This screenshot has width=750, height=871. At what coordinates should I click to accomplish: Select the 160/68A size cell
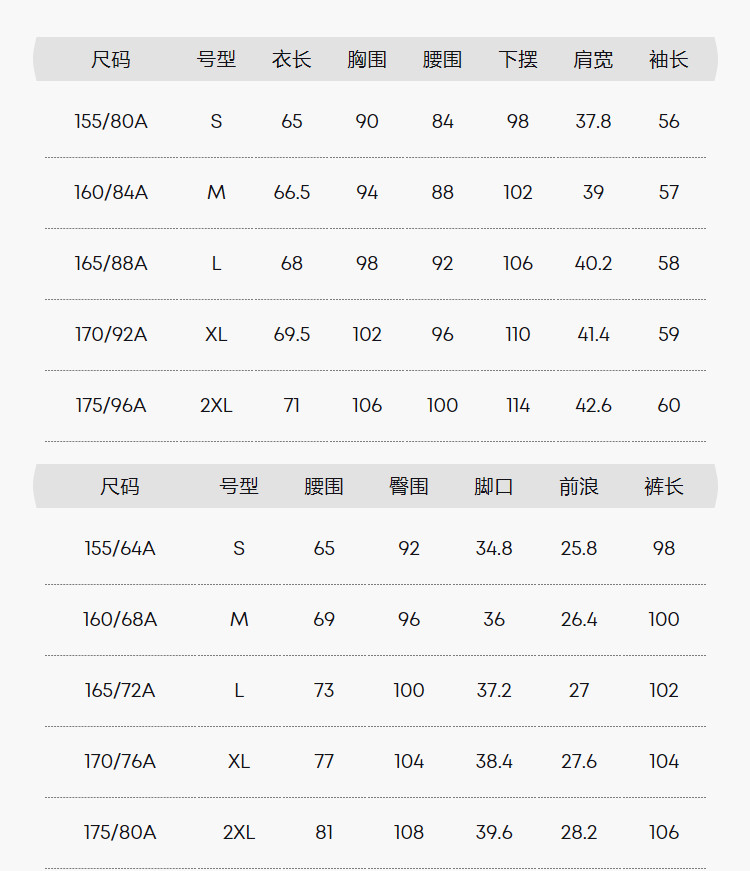[x=120, y=620]
